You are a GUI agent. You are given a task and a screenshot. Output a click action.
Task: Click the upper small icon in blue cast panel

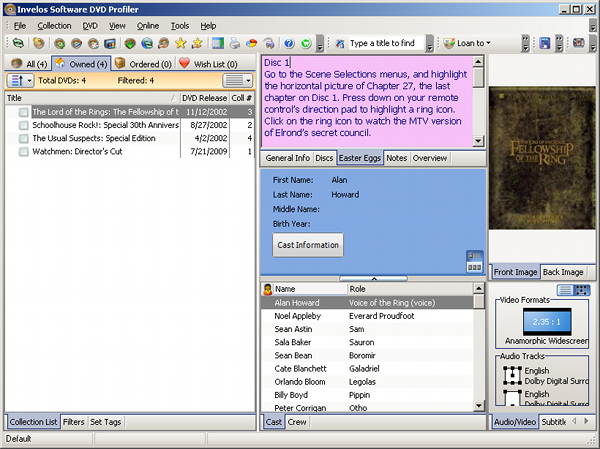pyautogui.click(x=474, y=256)
